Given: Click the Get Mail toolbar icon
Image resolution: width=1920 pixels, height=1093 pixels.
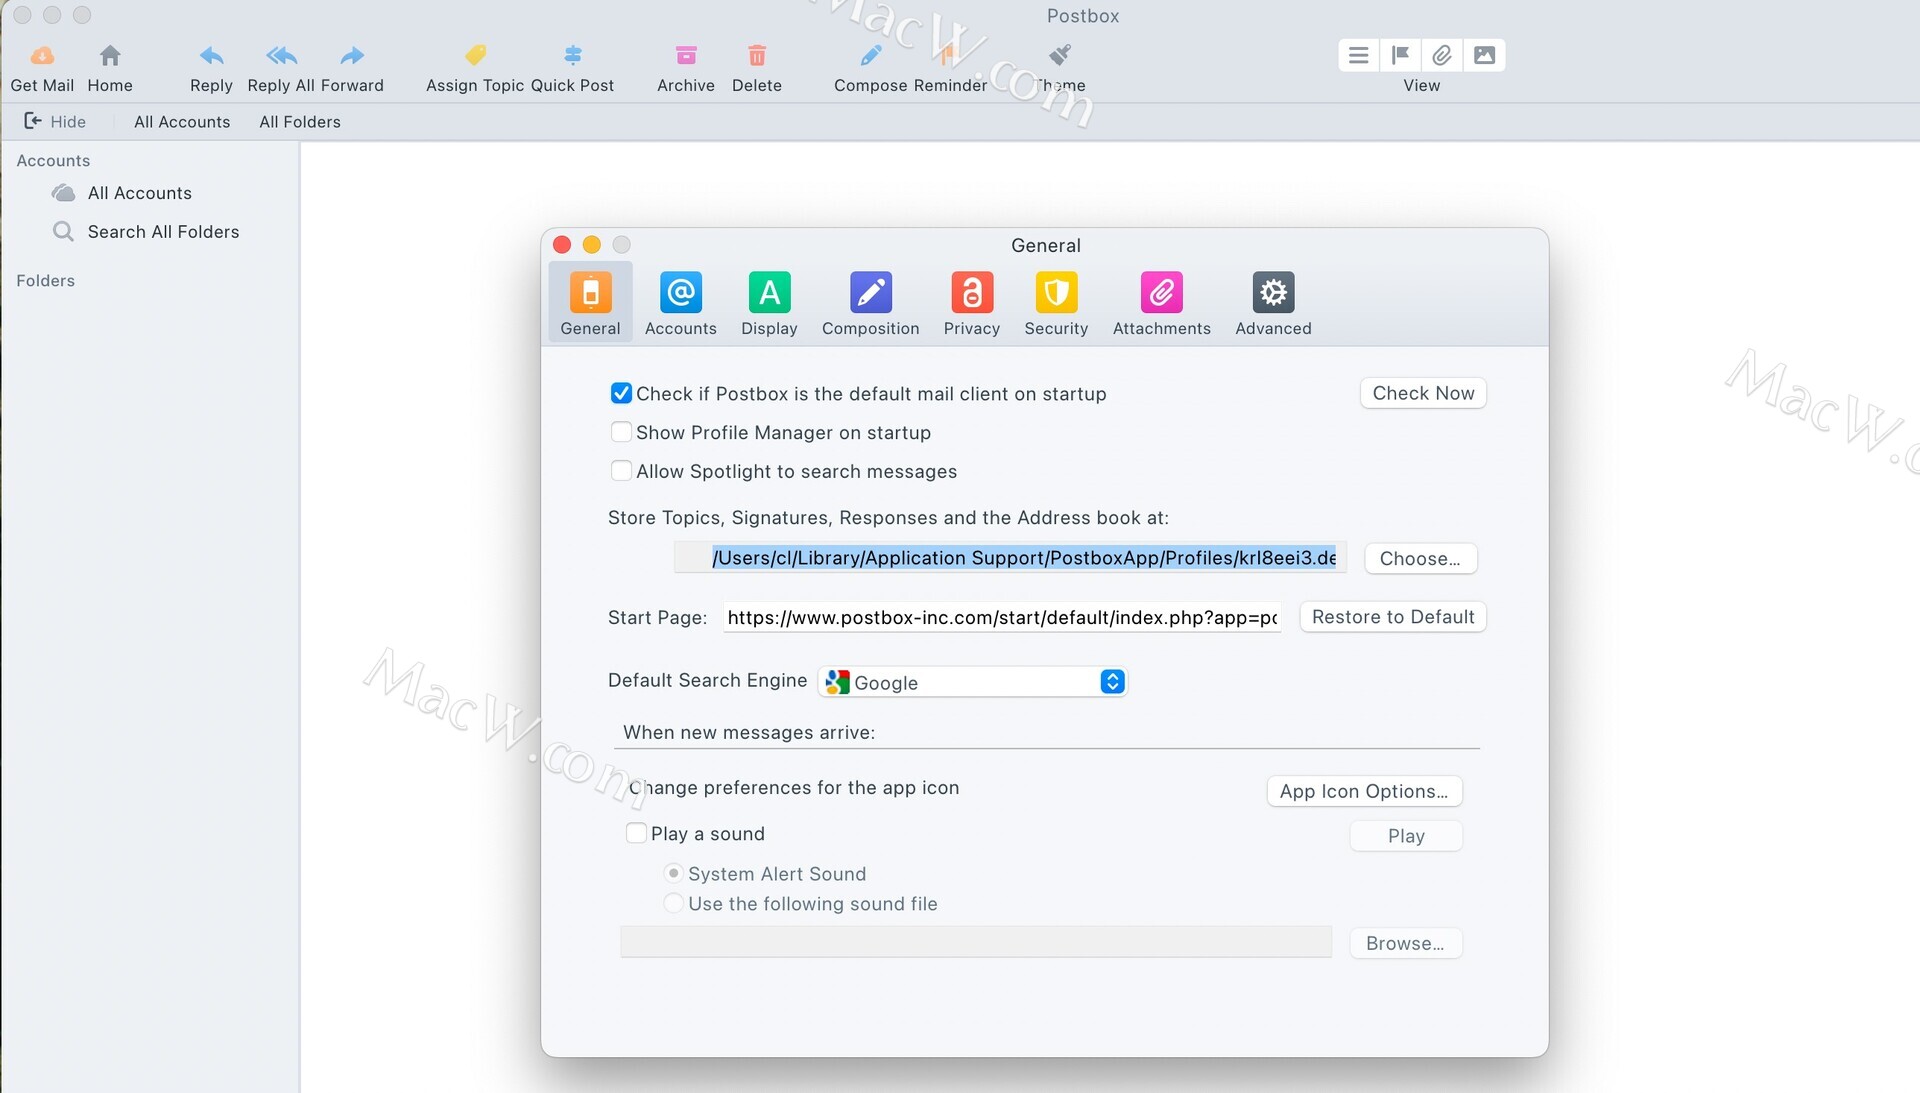Looking at the screenshot, I should pos(42,55).
